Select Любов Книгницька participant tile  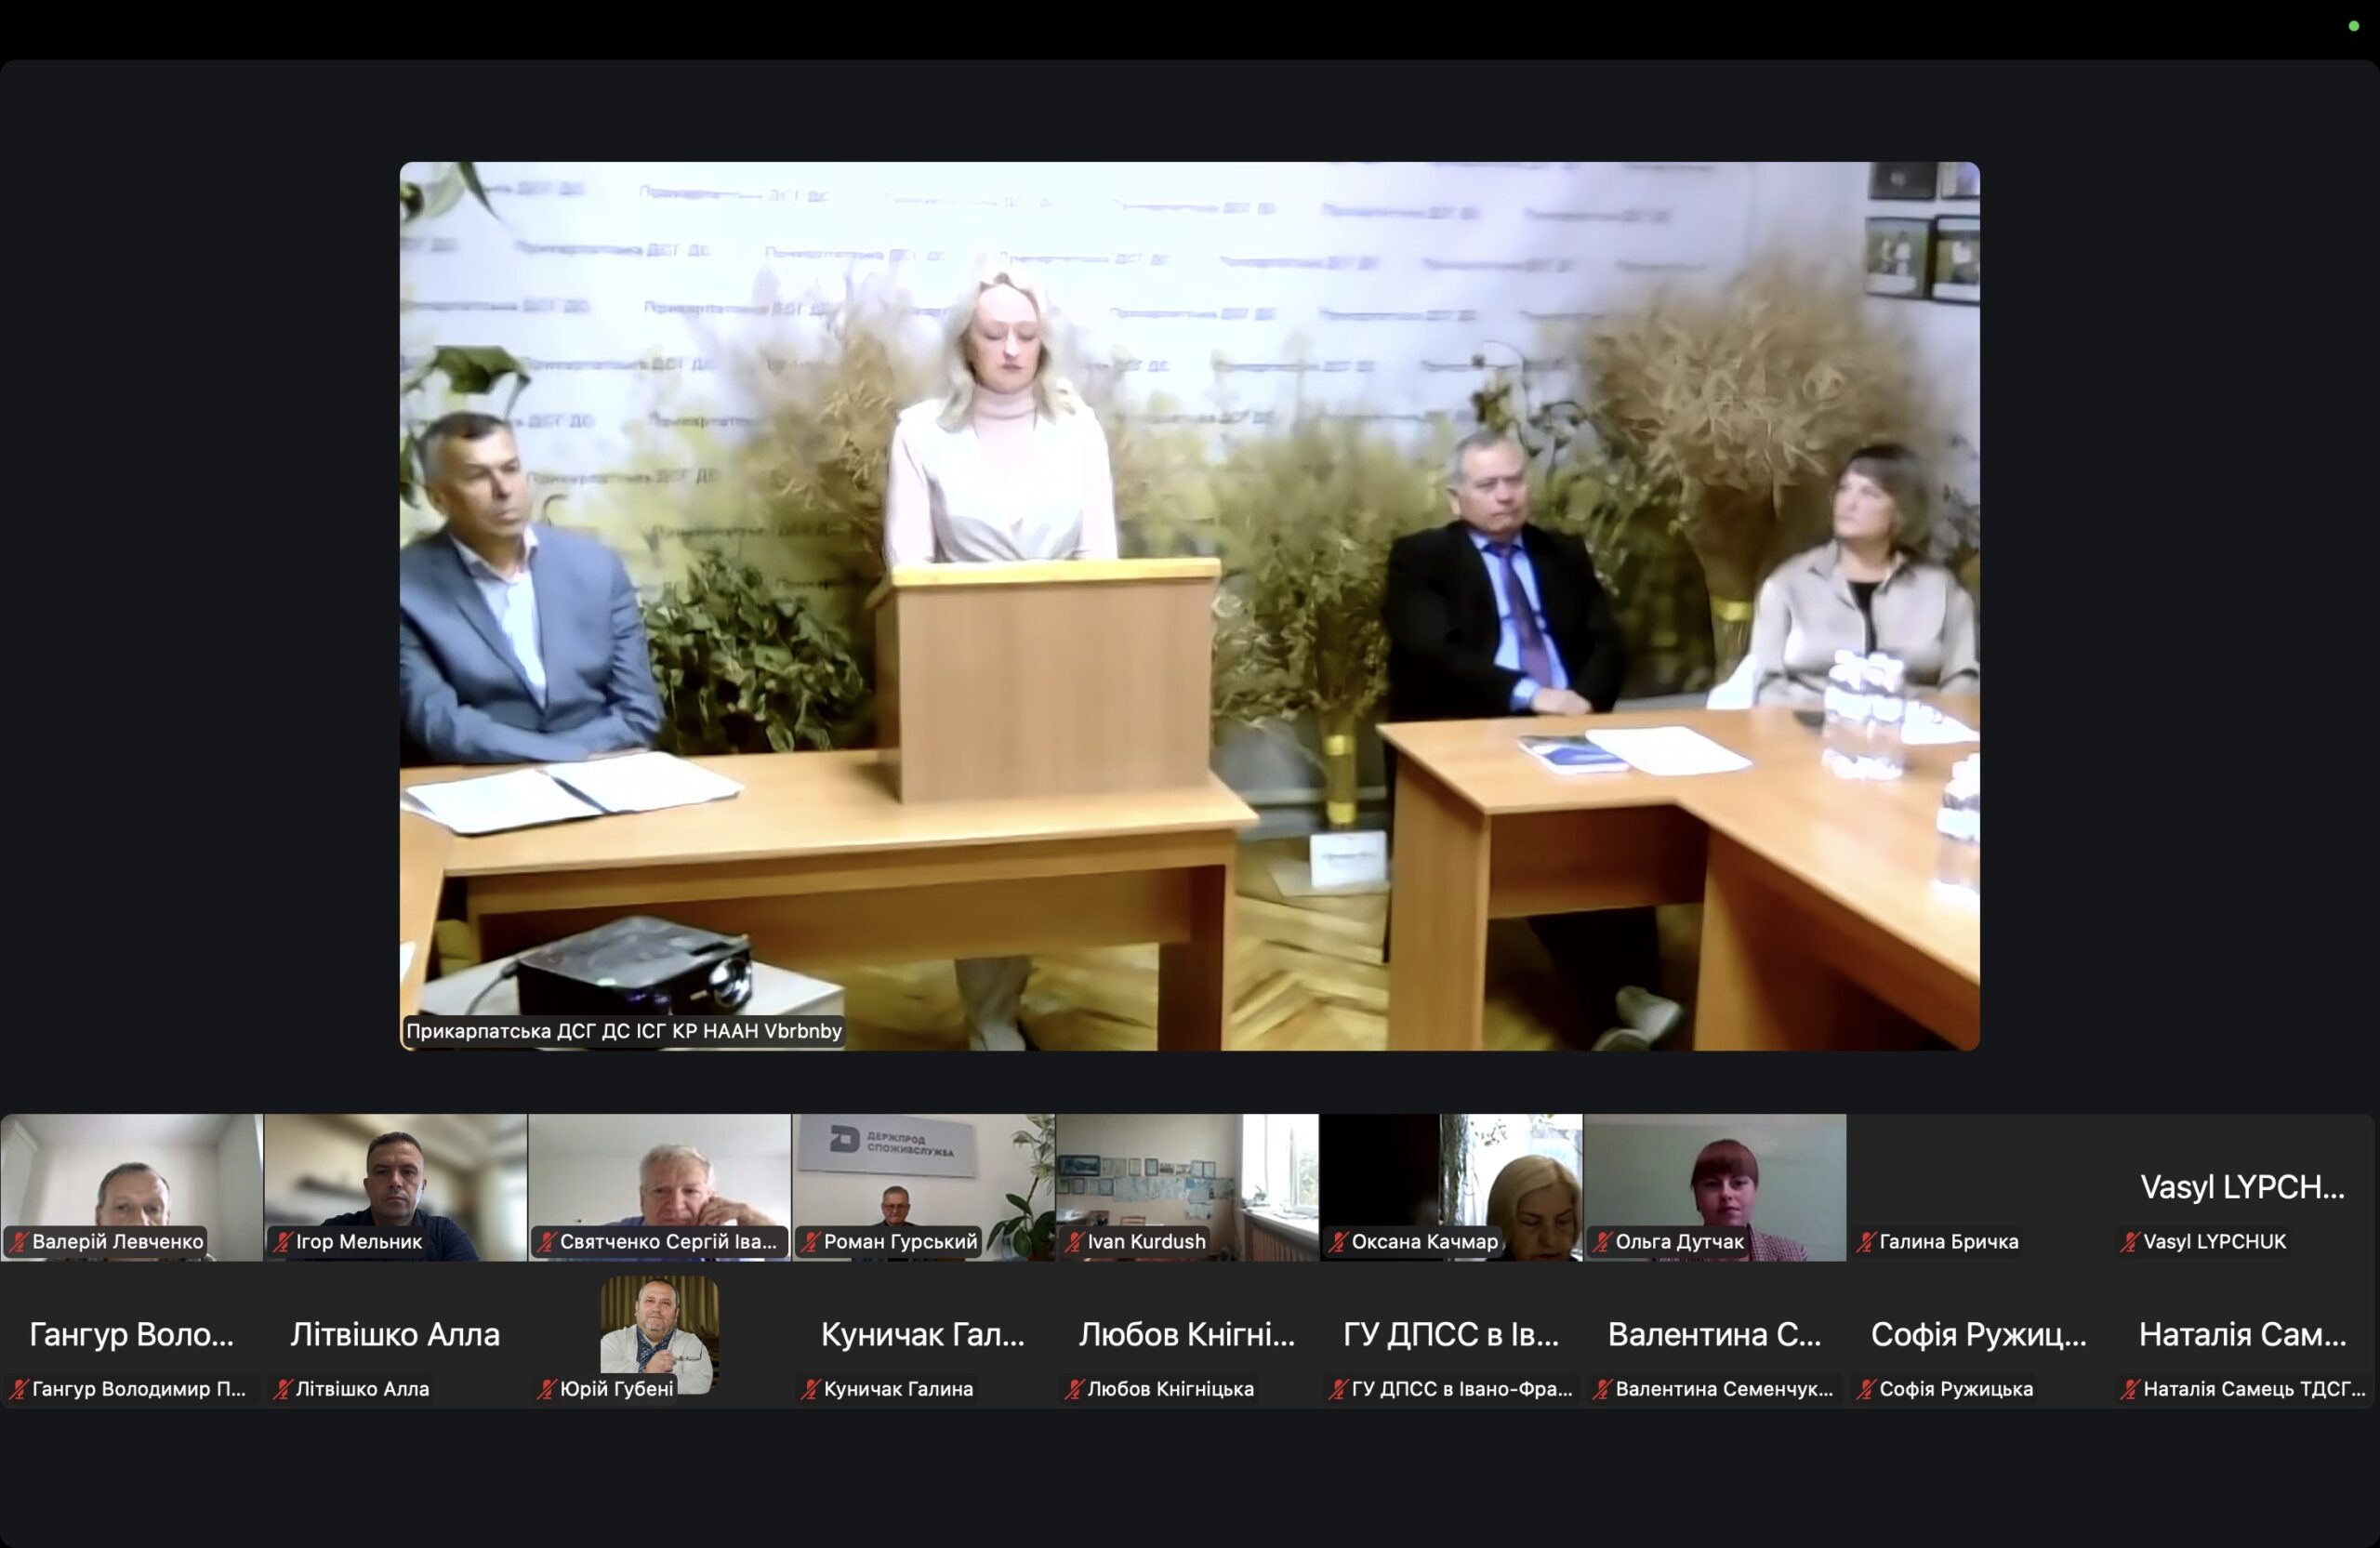tap(1186, 1335)
